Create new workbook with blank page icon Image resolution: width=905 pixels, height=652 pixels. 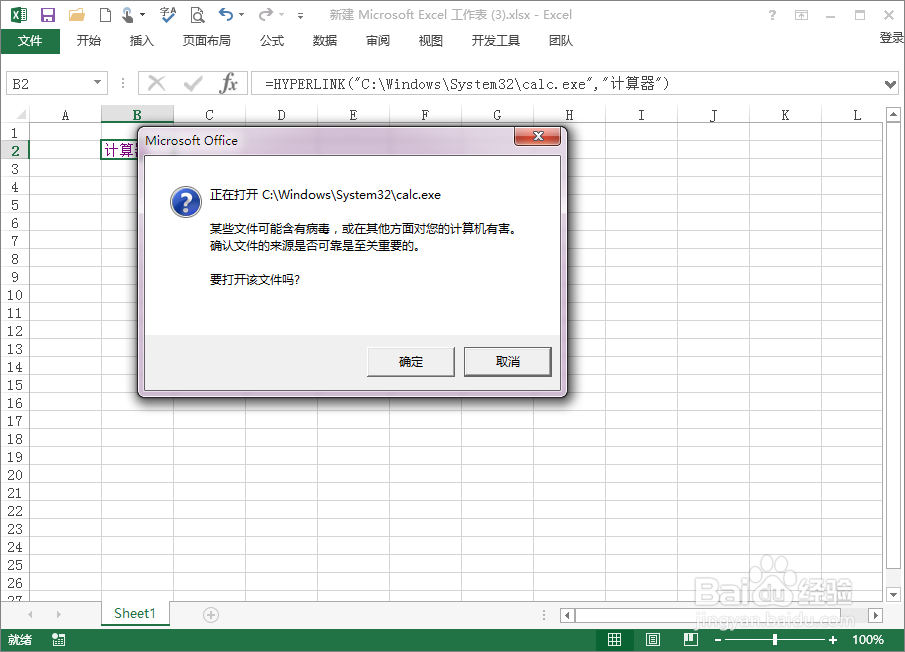point(105,15)
